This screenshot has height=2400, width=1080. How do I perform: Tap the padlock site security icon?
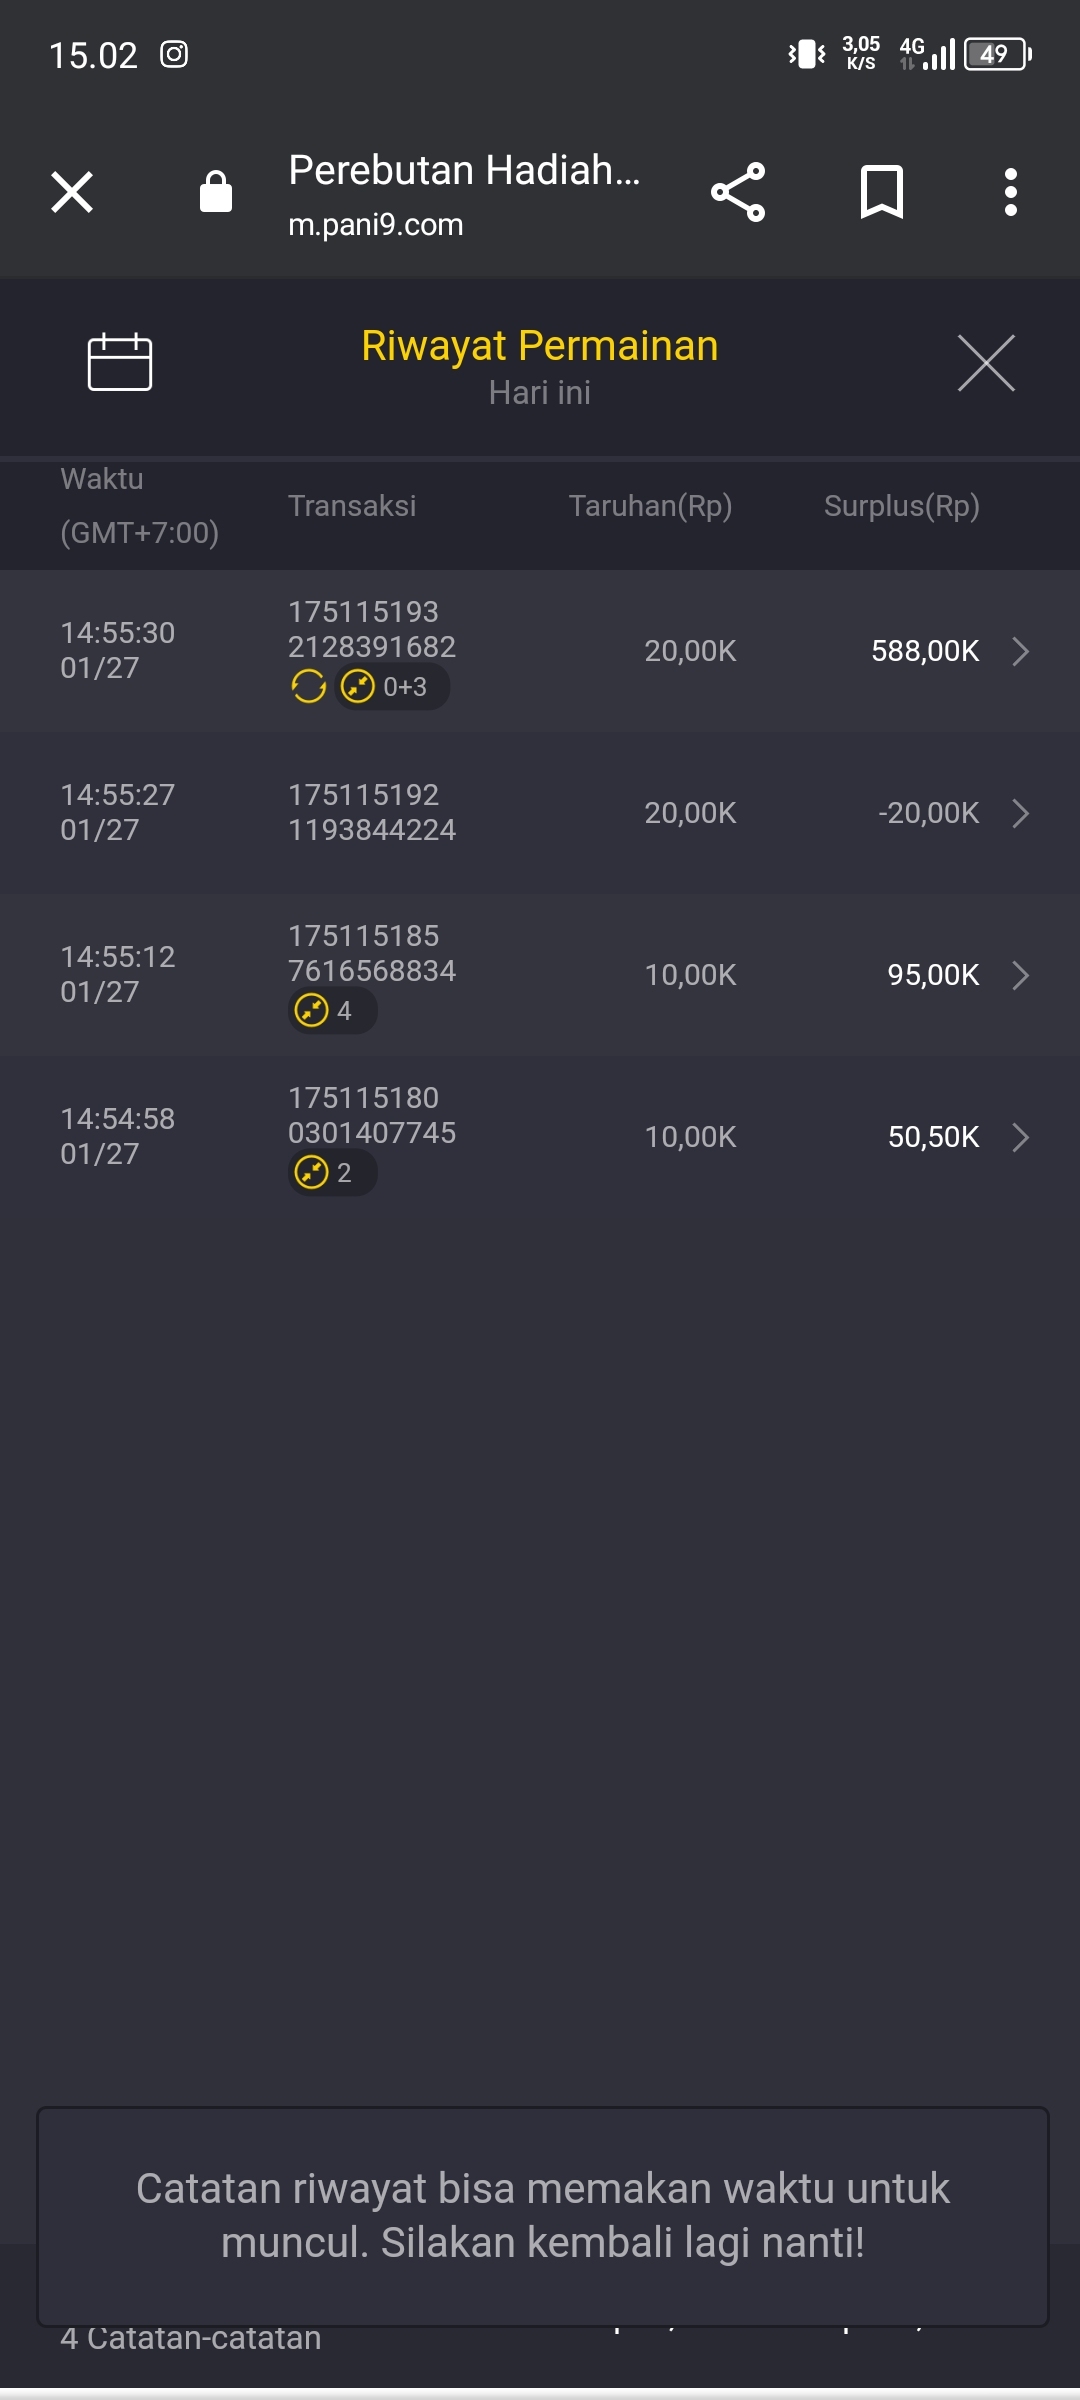pyautogui.click(x=216, y=192)
